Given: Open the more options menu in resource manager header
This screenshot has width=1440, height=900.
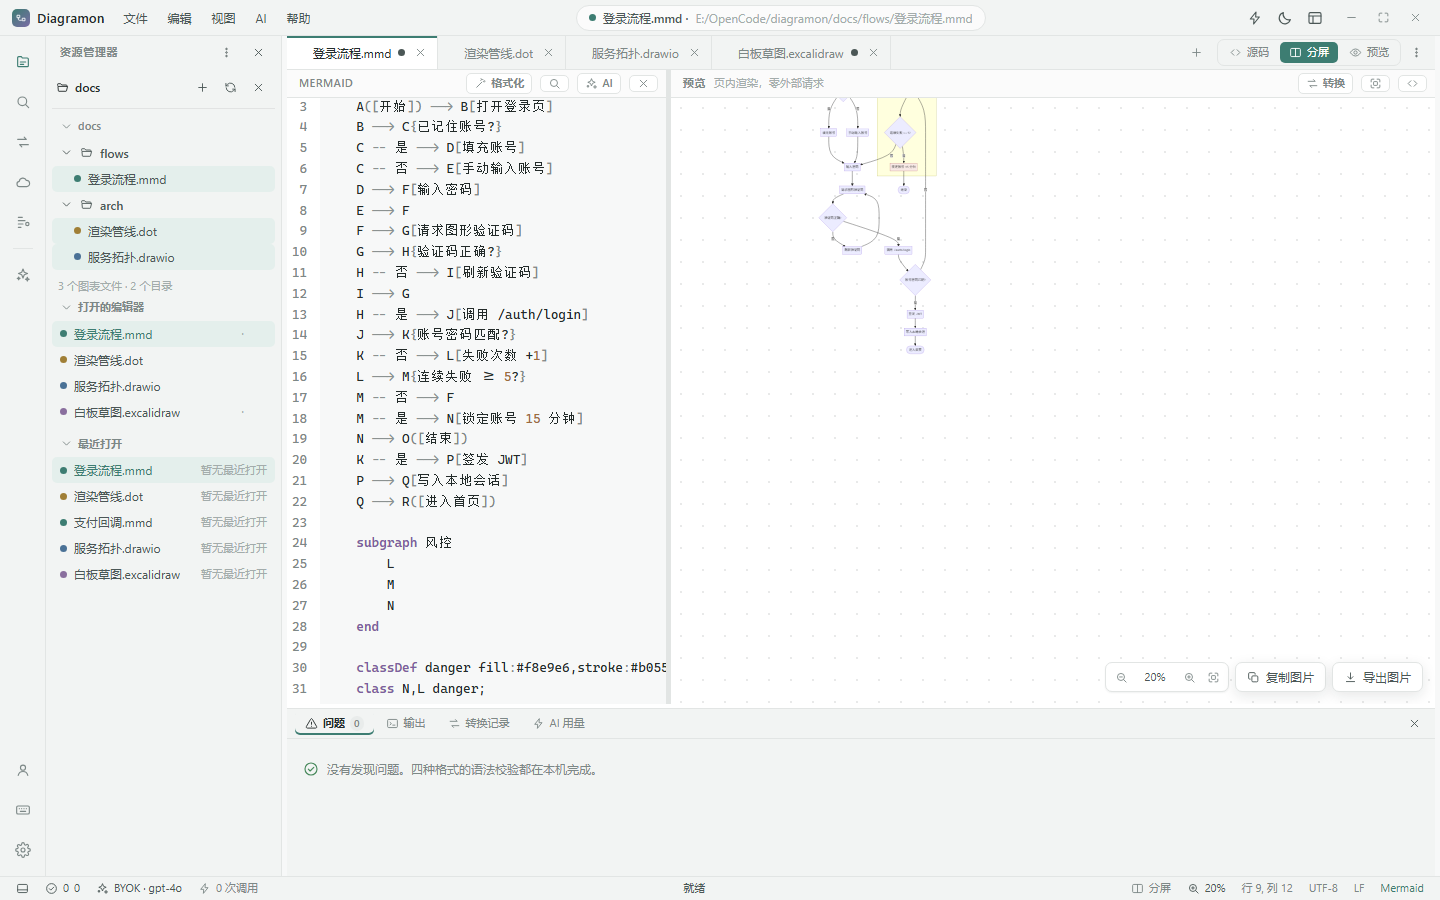Looking at the screenshot, I should [226, 52].
